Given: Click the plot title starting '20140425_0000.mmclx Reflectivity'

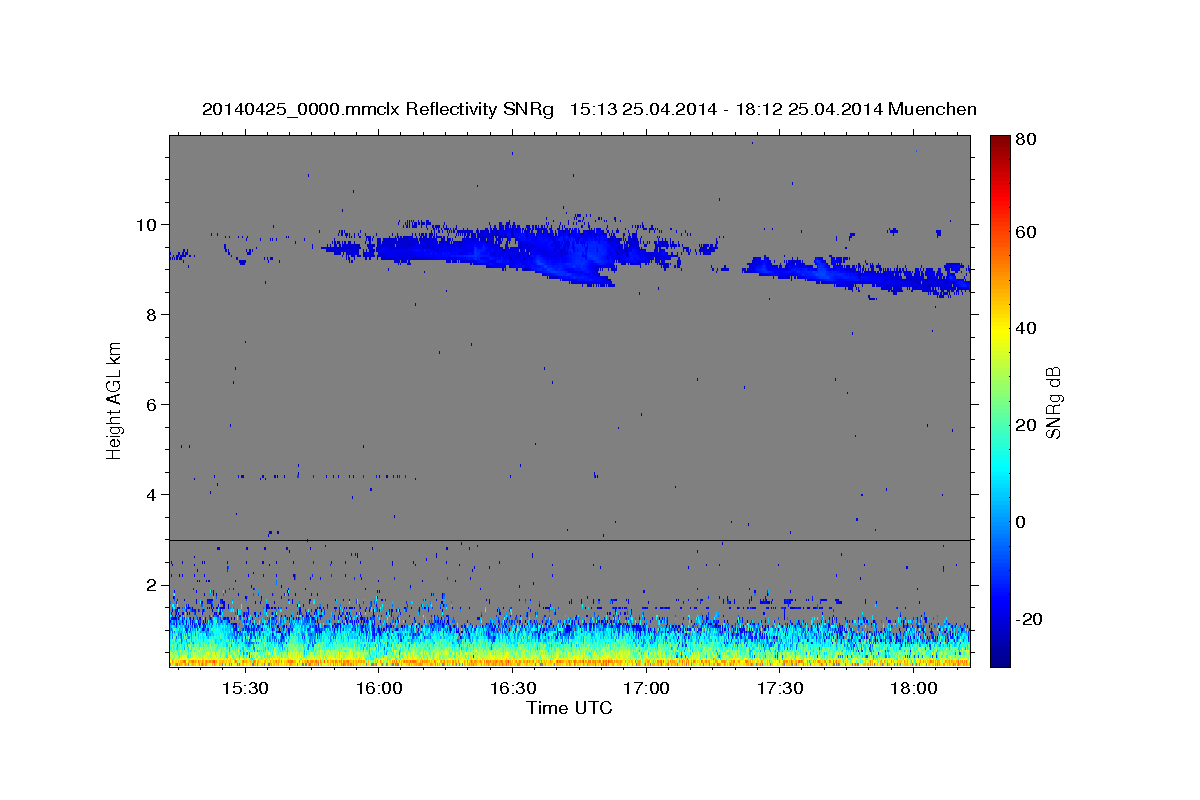Looking at the screenshot, I should click(x=589, y=109).
